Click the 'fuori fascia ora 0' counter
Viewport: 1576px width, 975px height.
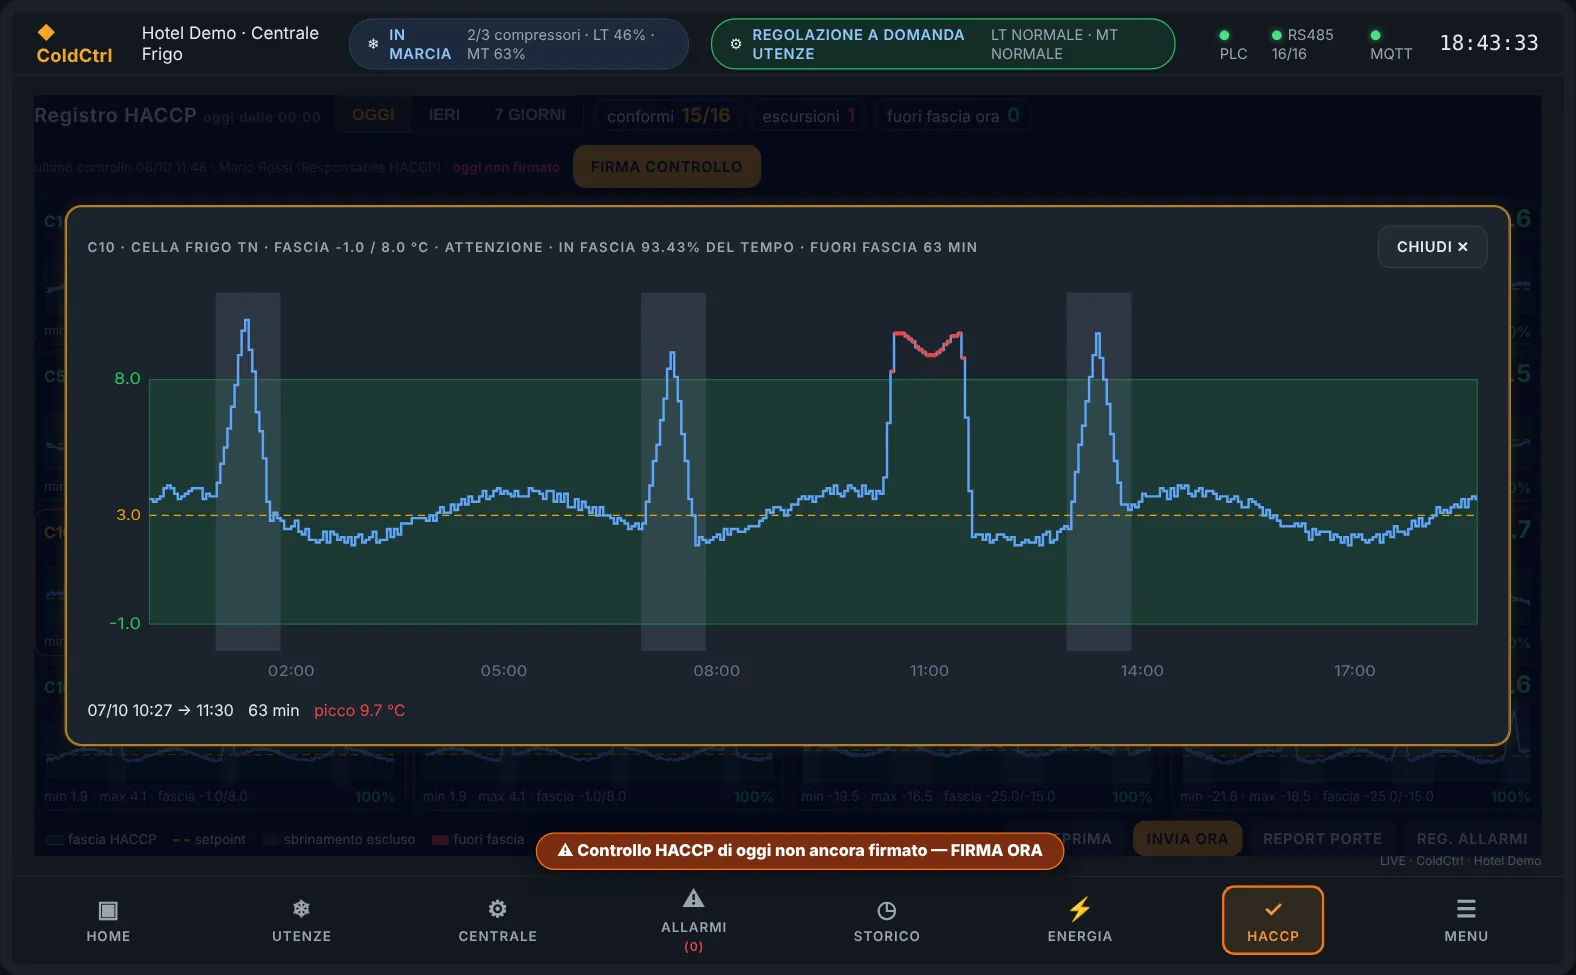(x=953, y=116)
